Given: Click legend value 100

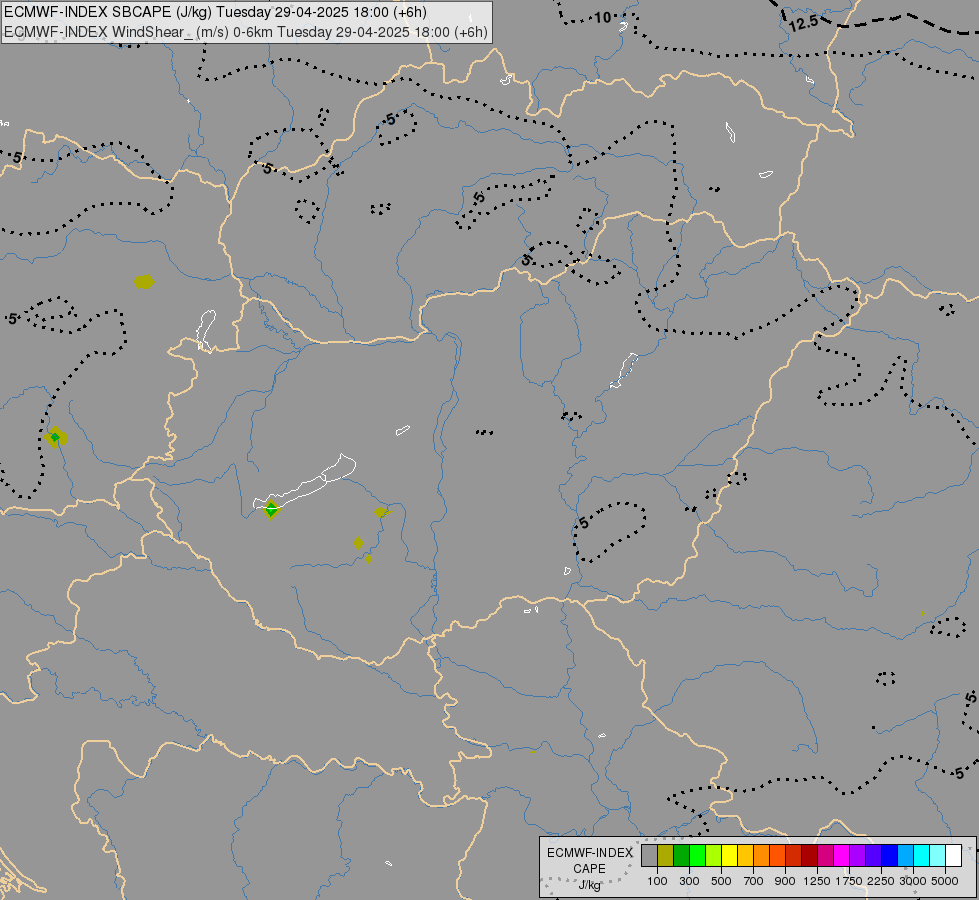Looking at the screenshot, I should coord(657,881).
